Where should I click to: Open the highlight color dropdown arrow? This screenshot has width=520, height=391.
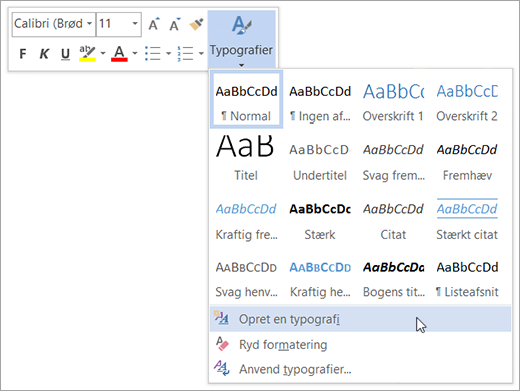click(103, 53)
